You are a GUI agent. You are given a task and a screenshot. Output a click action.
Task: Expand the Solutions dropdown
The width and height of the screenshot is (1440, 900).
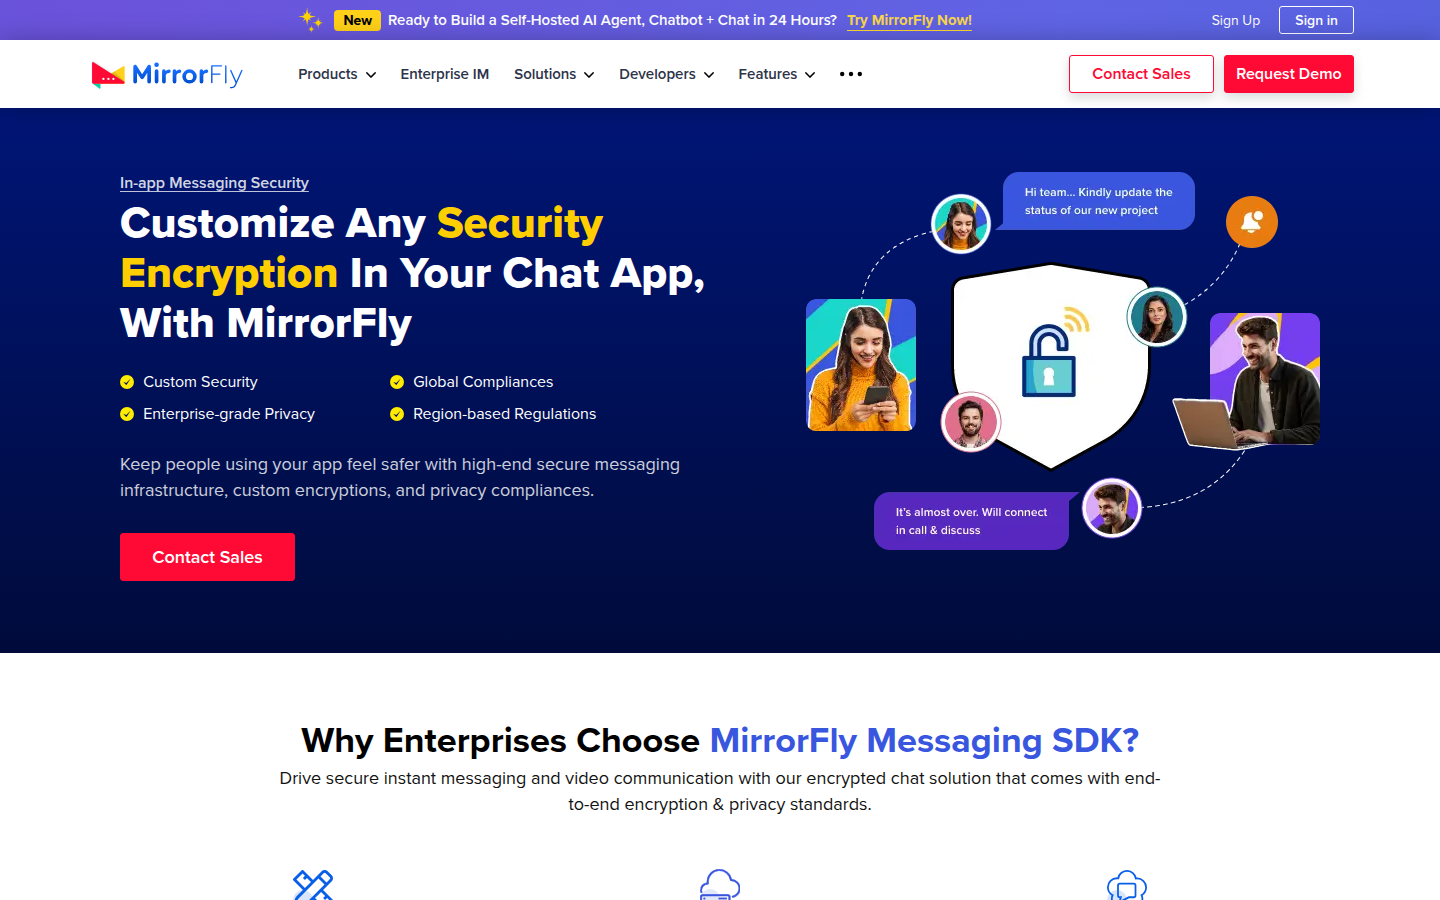pyautogui.click(x=554, y=74)
